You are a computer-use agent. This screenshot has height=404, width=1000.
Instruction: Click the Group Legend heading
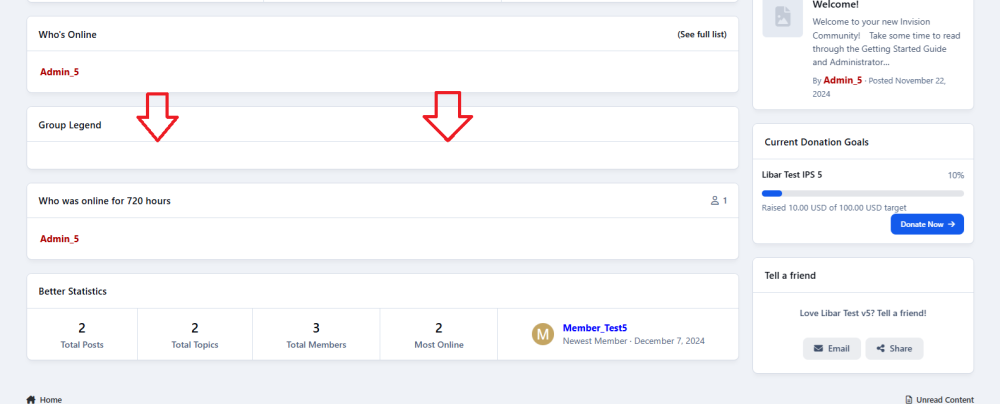70,125
